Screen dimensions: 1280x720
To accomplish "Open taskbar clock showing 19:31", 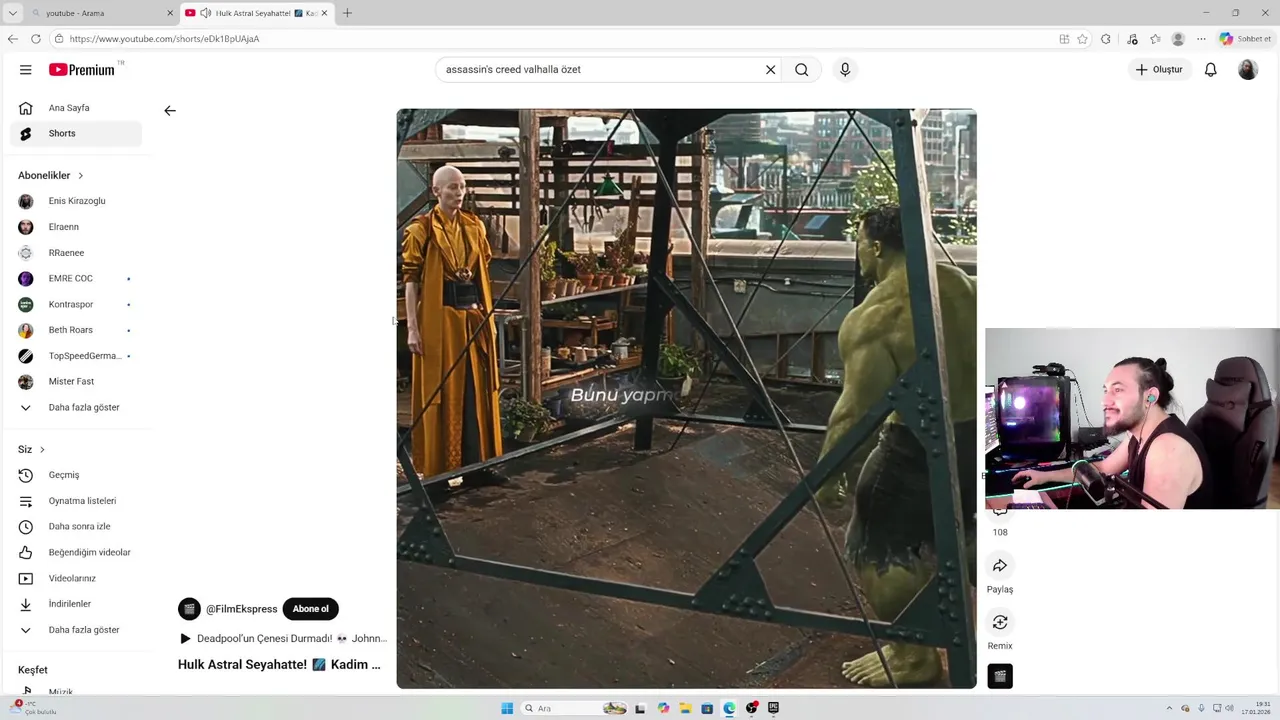I will [x=1257, y=708].
